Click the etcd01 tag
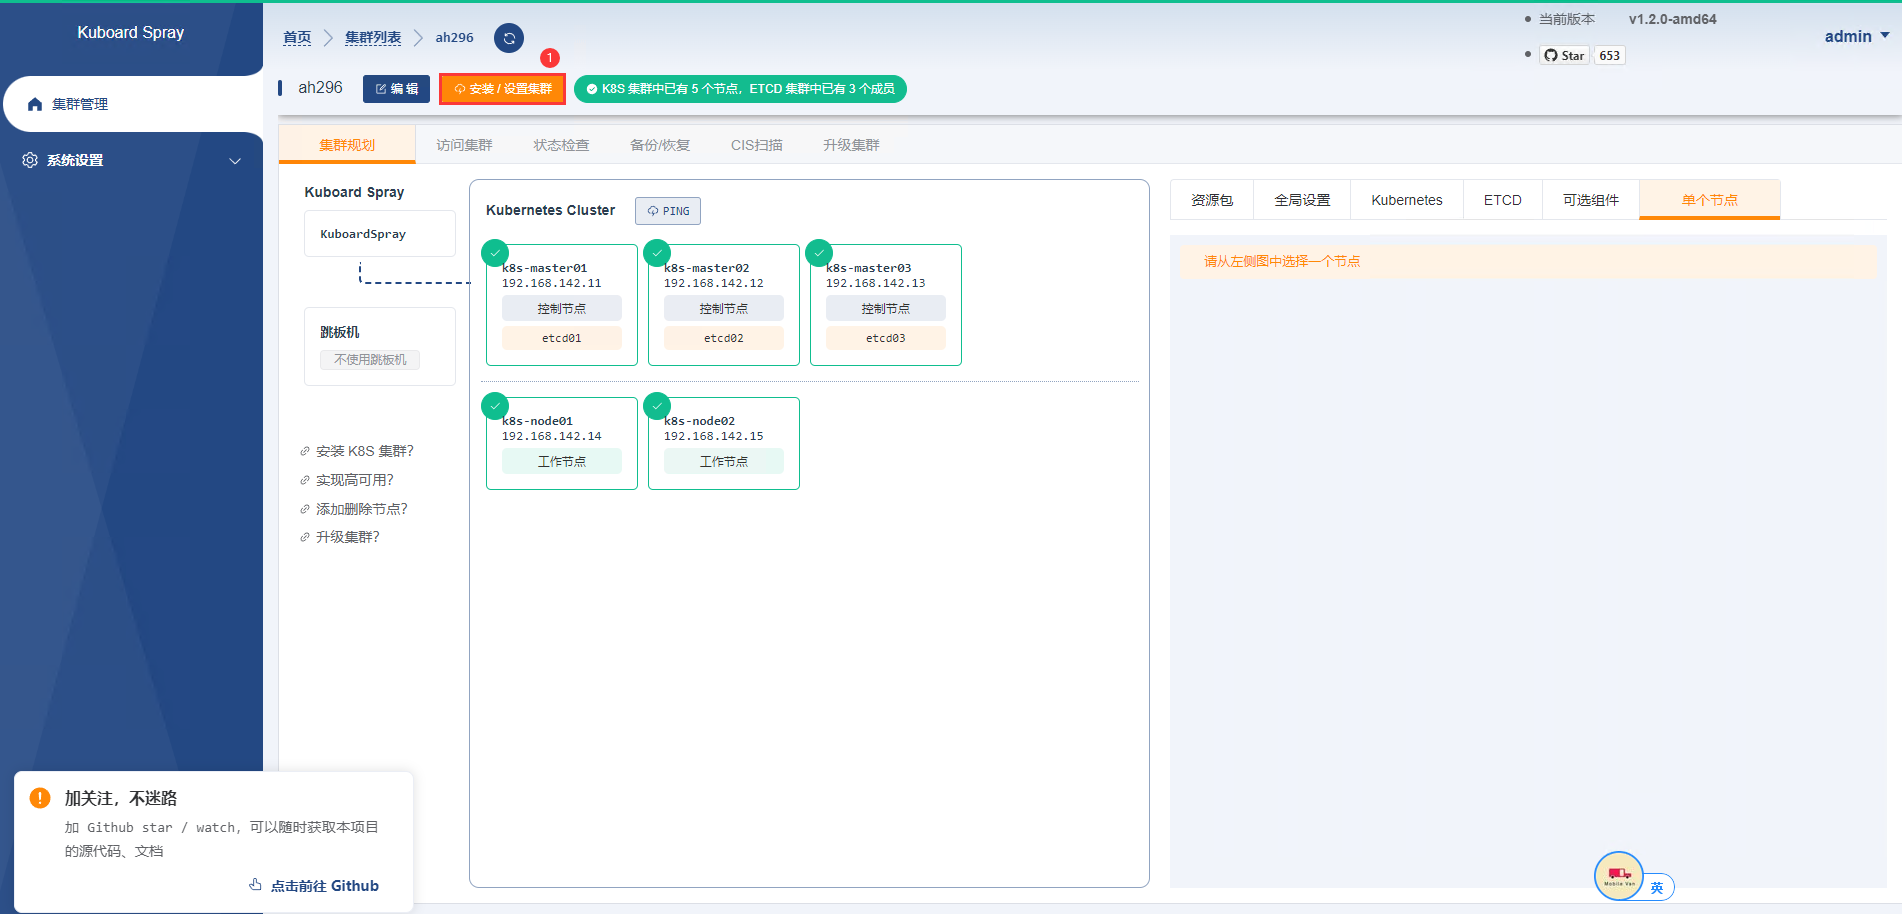1902x914 pixels. 562,338
